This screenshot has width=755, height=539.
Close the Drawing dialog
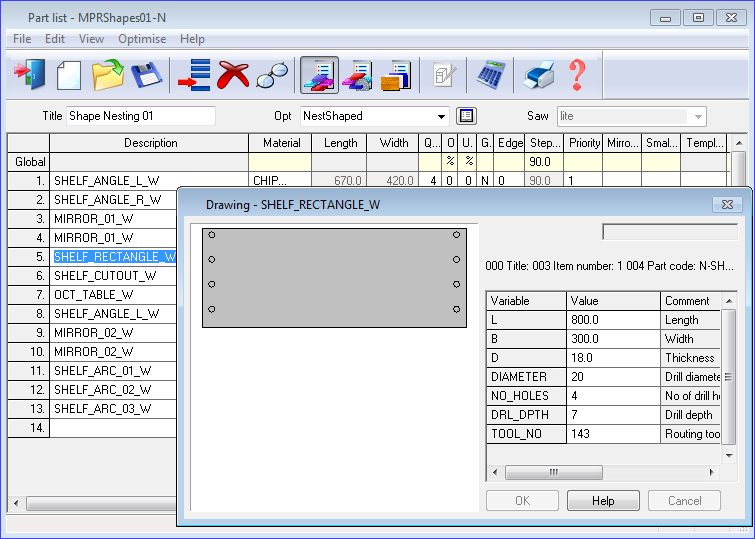pos(727,204)
